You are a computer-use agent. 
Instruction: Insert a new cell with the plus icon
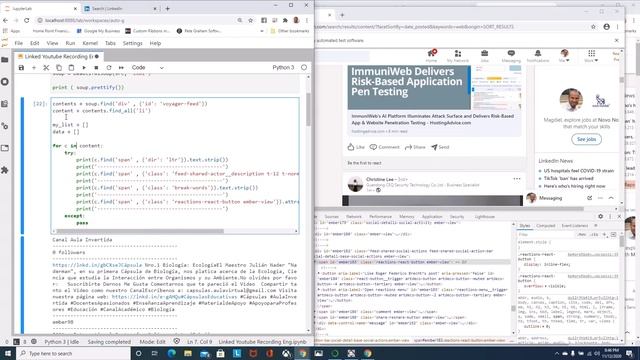pyautogui.click(x=34, y=68)
